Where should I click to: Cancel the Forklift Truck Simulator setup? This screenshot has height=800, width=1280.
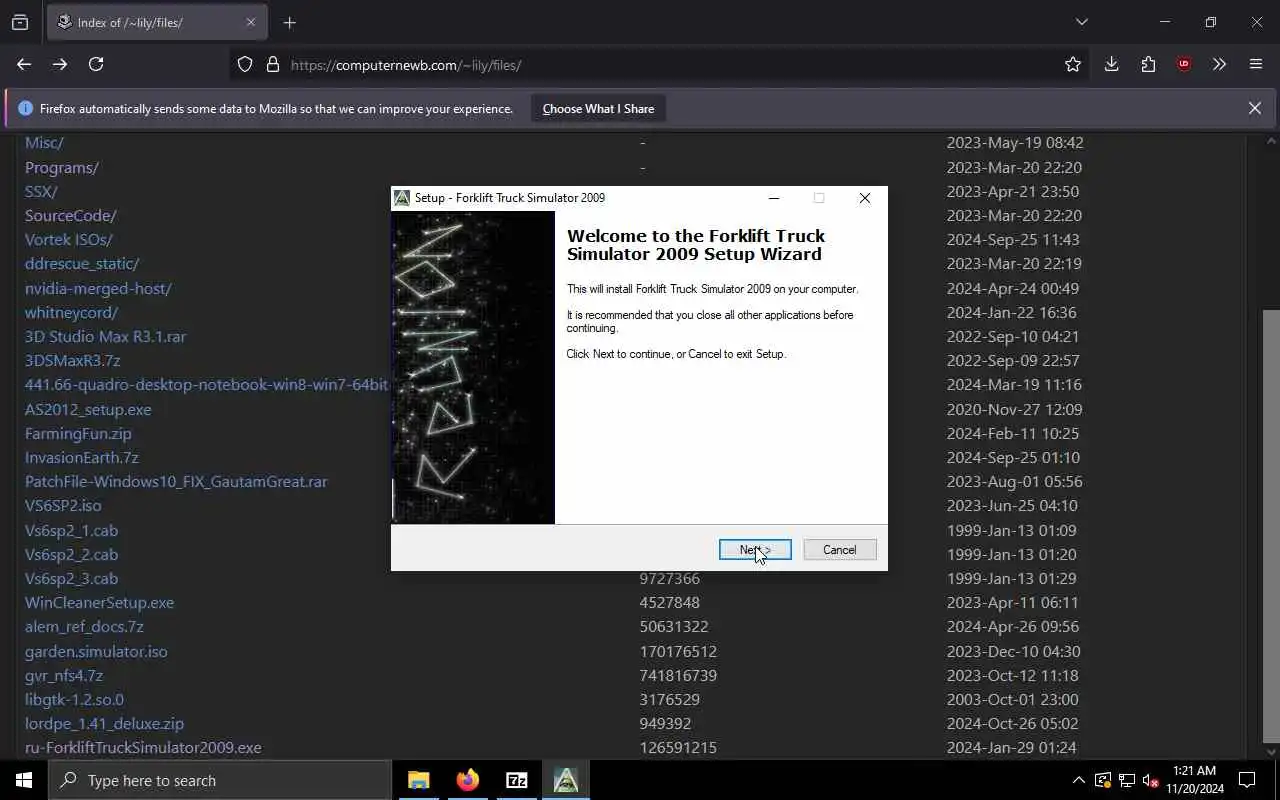click(839, 550)
